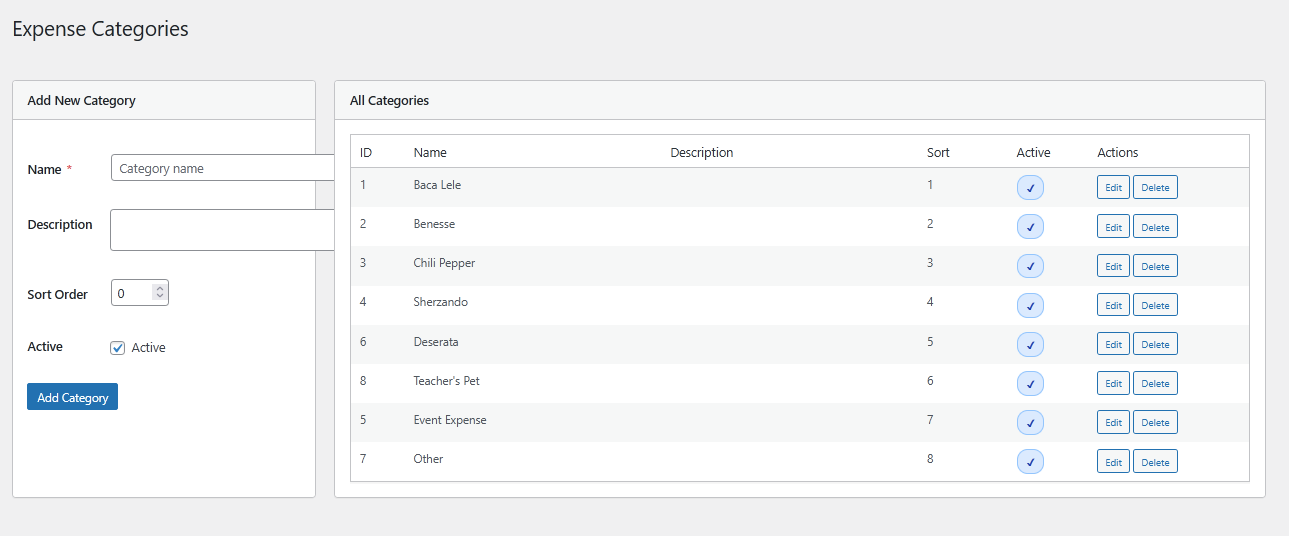This screenshot has height=536, width=1289.
Task: Toggle the Active status for Chili Pepper
Action: [x=1029, y=266]
